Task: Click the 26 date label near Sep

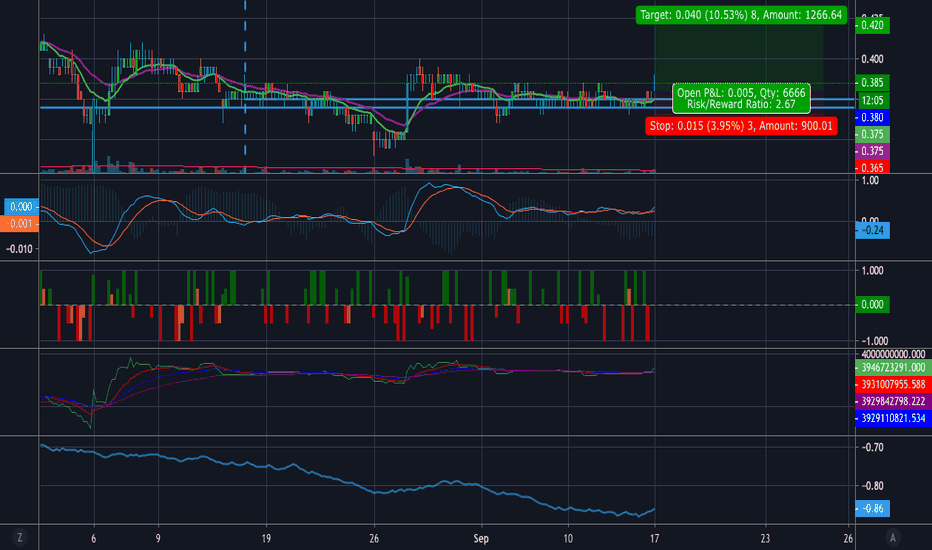Action: coord(374,538)
